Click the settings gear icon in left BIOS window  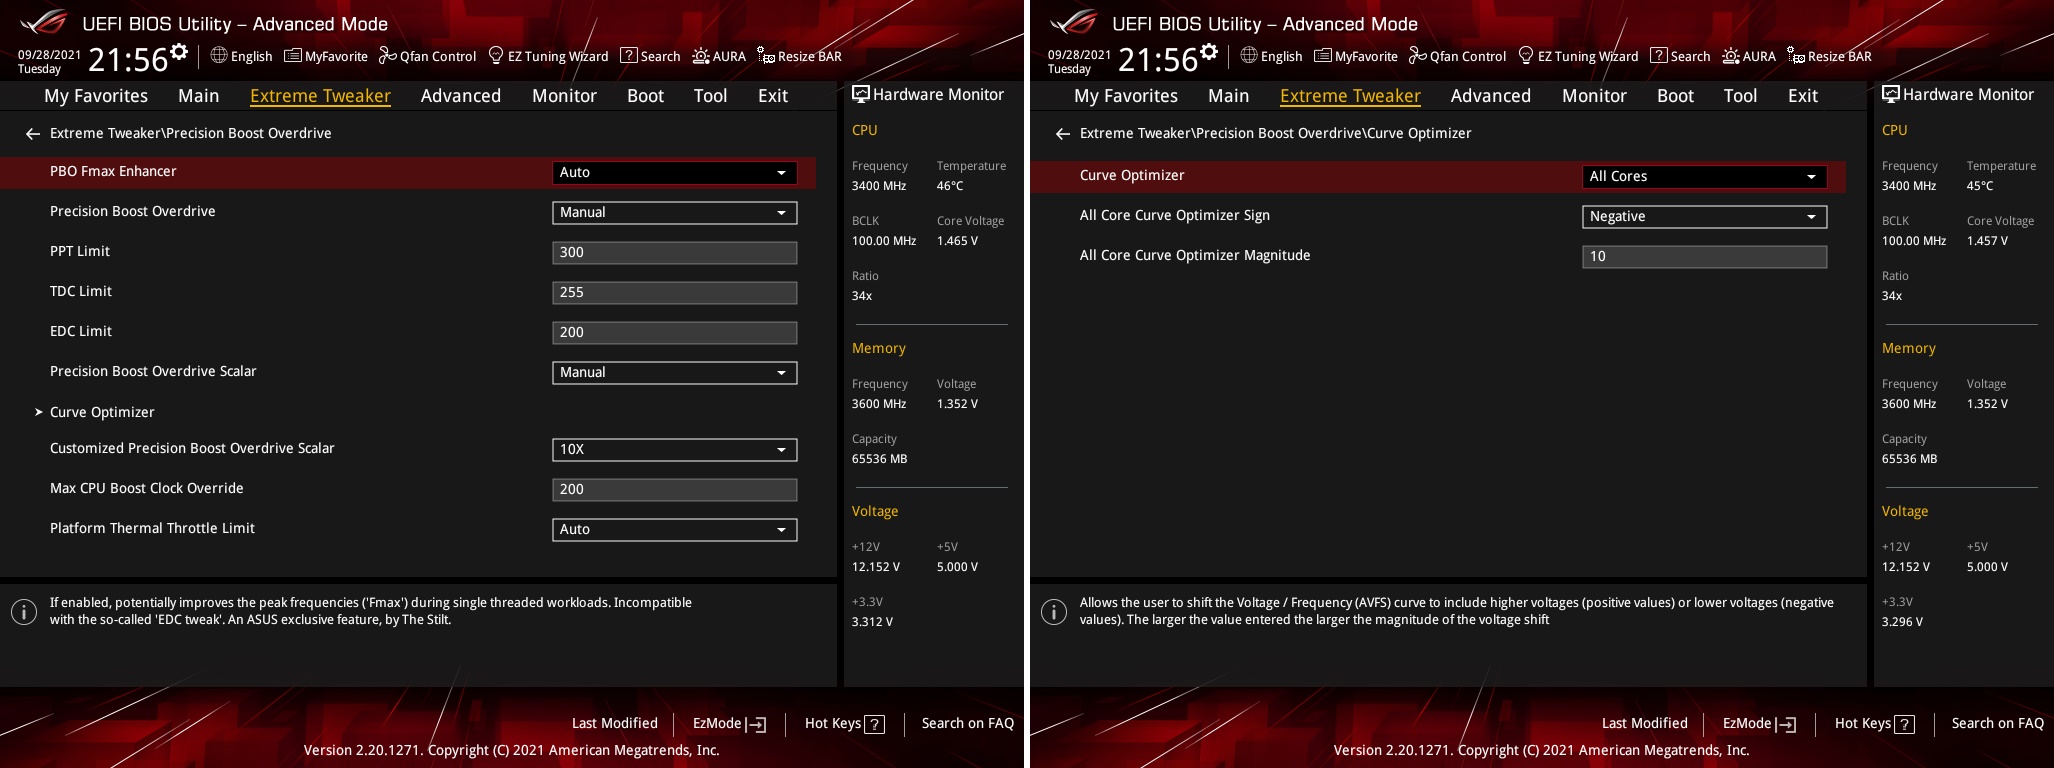point(179,52)
